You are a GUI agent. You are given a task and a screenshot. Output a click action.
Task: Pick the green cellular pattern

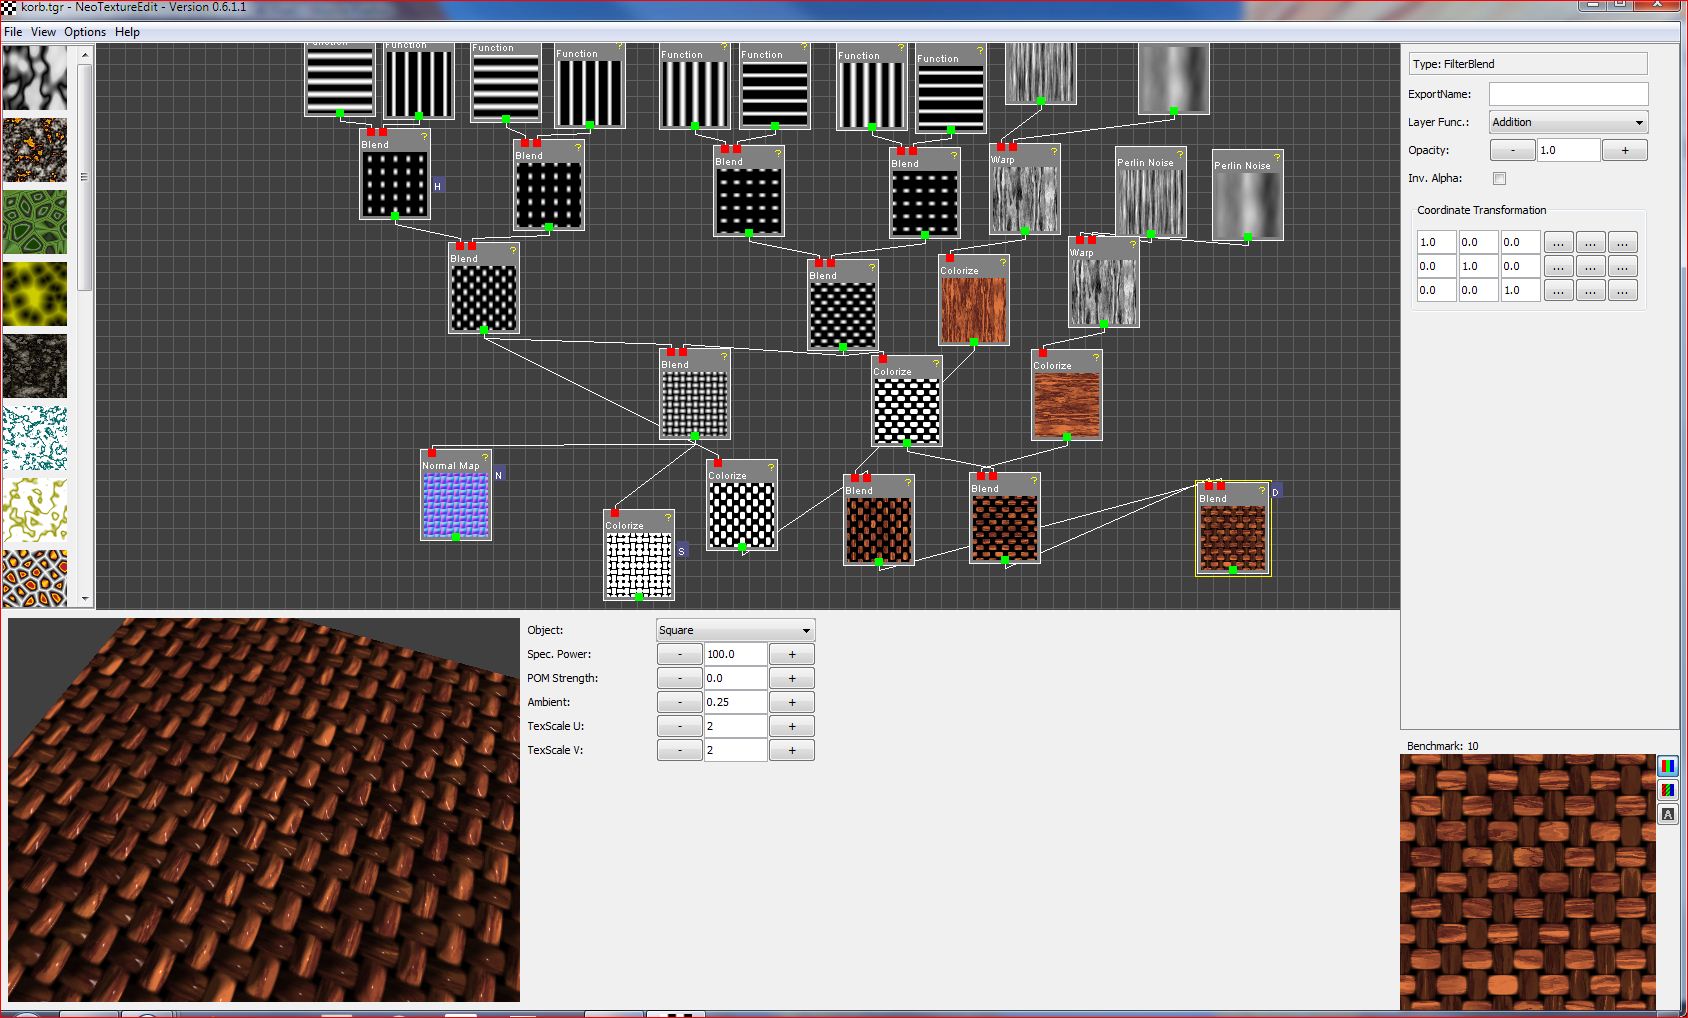coord(35,221)
